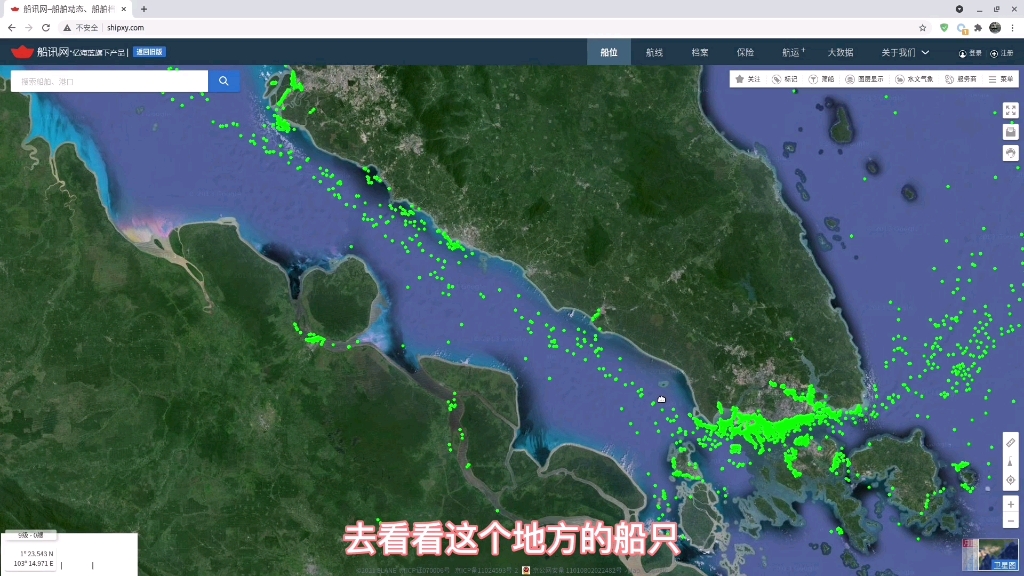
Task: Open the 关注 star favorites tool
Action: tap(748, 79)
